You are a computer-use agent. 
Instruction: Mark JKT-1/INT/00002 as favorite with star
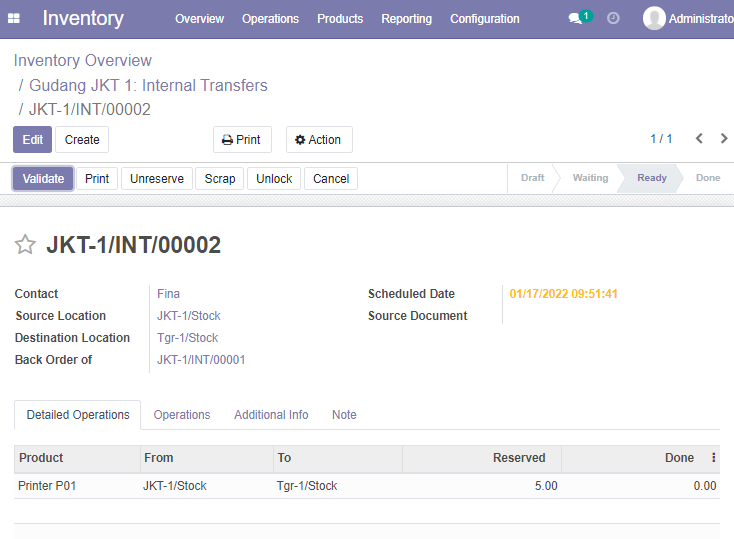click(x=25, y=244)
